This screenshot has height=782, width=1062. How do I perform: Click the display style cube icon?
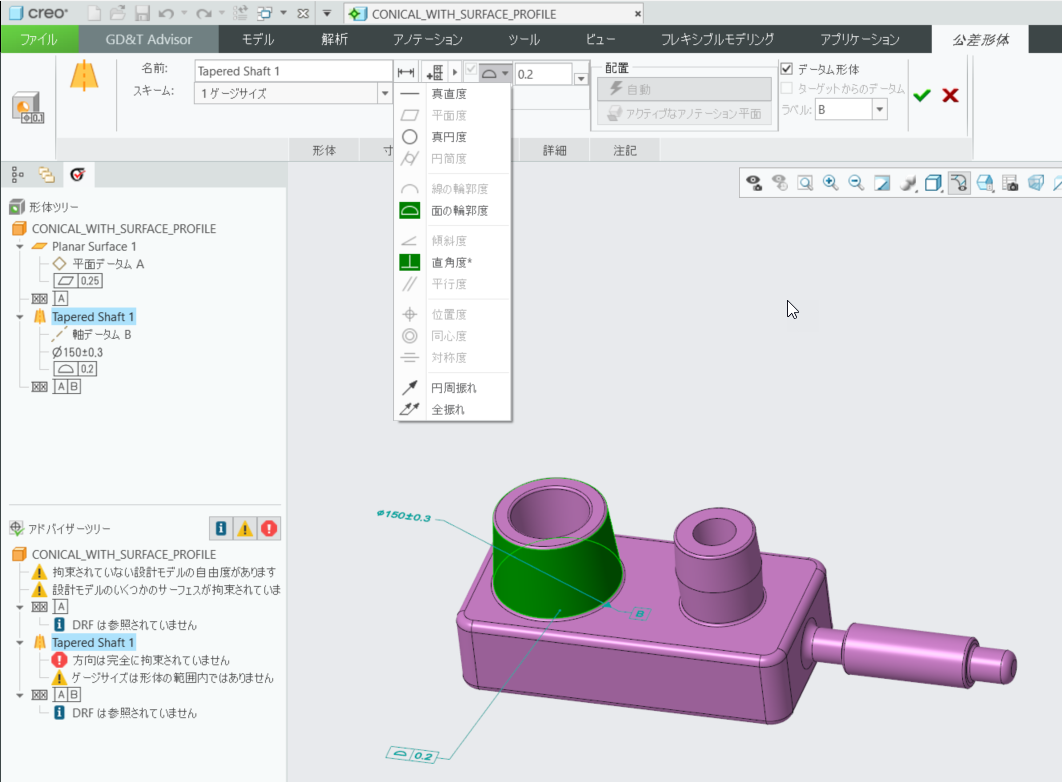(x=933, y=183)
